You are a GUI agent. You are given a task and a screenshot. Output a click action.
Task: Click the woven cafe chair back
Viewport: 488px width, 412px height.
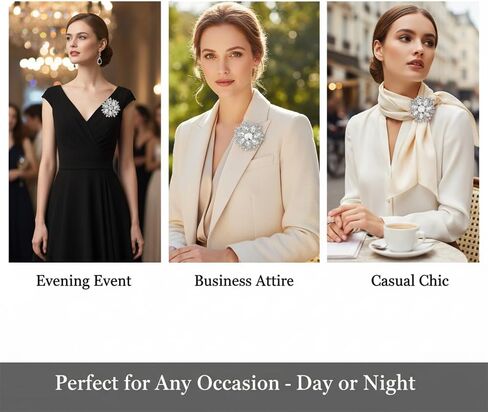click(470, 222)
